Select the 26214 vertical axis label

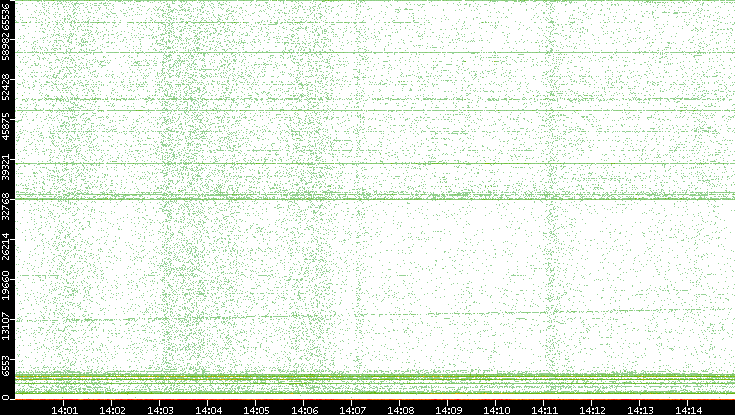click(x=5, y=246)
